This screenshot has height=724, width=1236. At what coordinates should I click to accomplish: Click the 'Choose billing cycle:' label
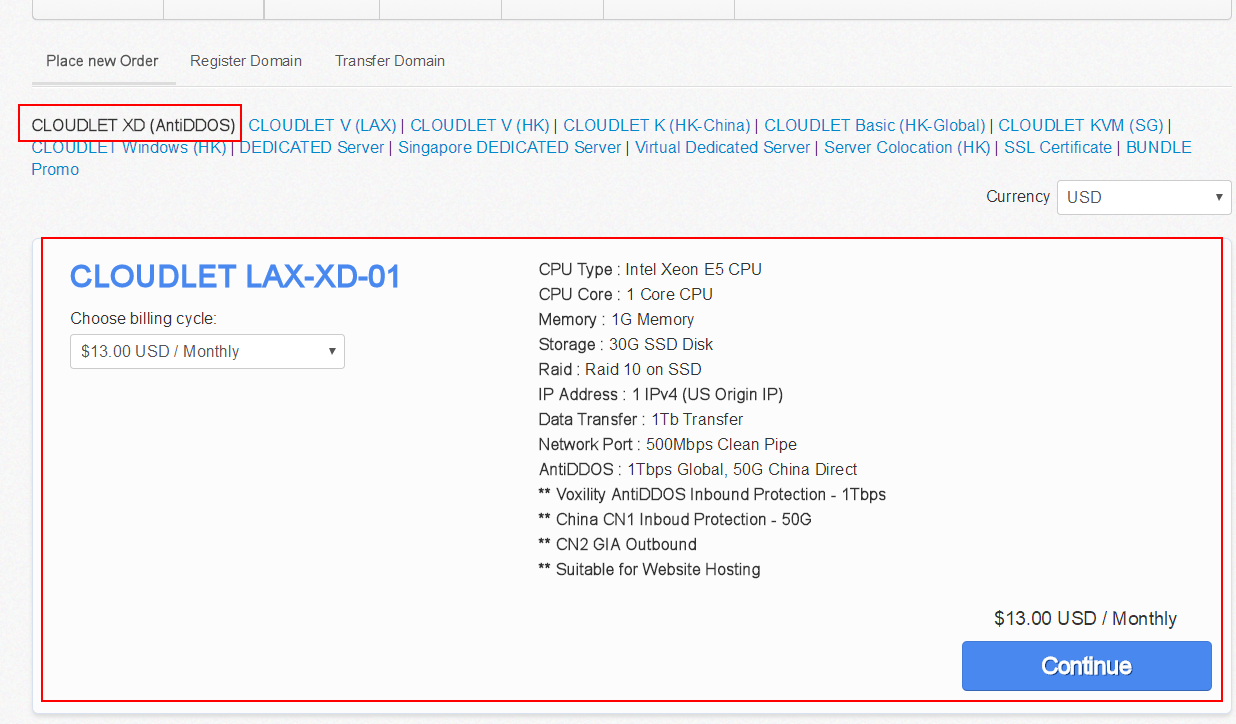(x=143, y=319)
